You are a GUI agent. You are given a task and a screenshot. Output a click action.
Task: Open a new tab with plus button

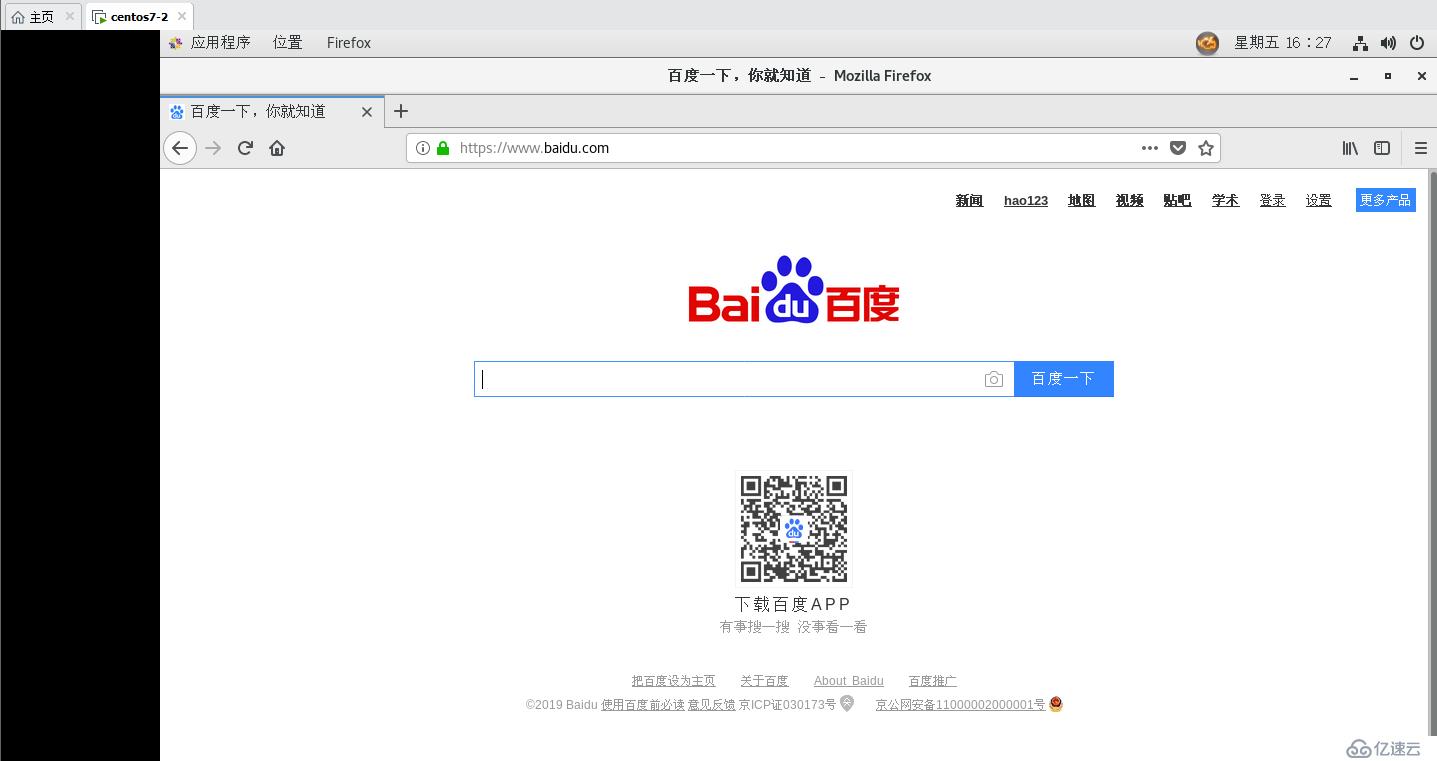point(401,111)
